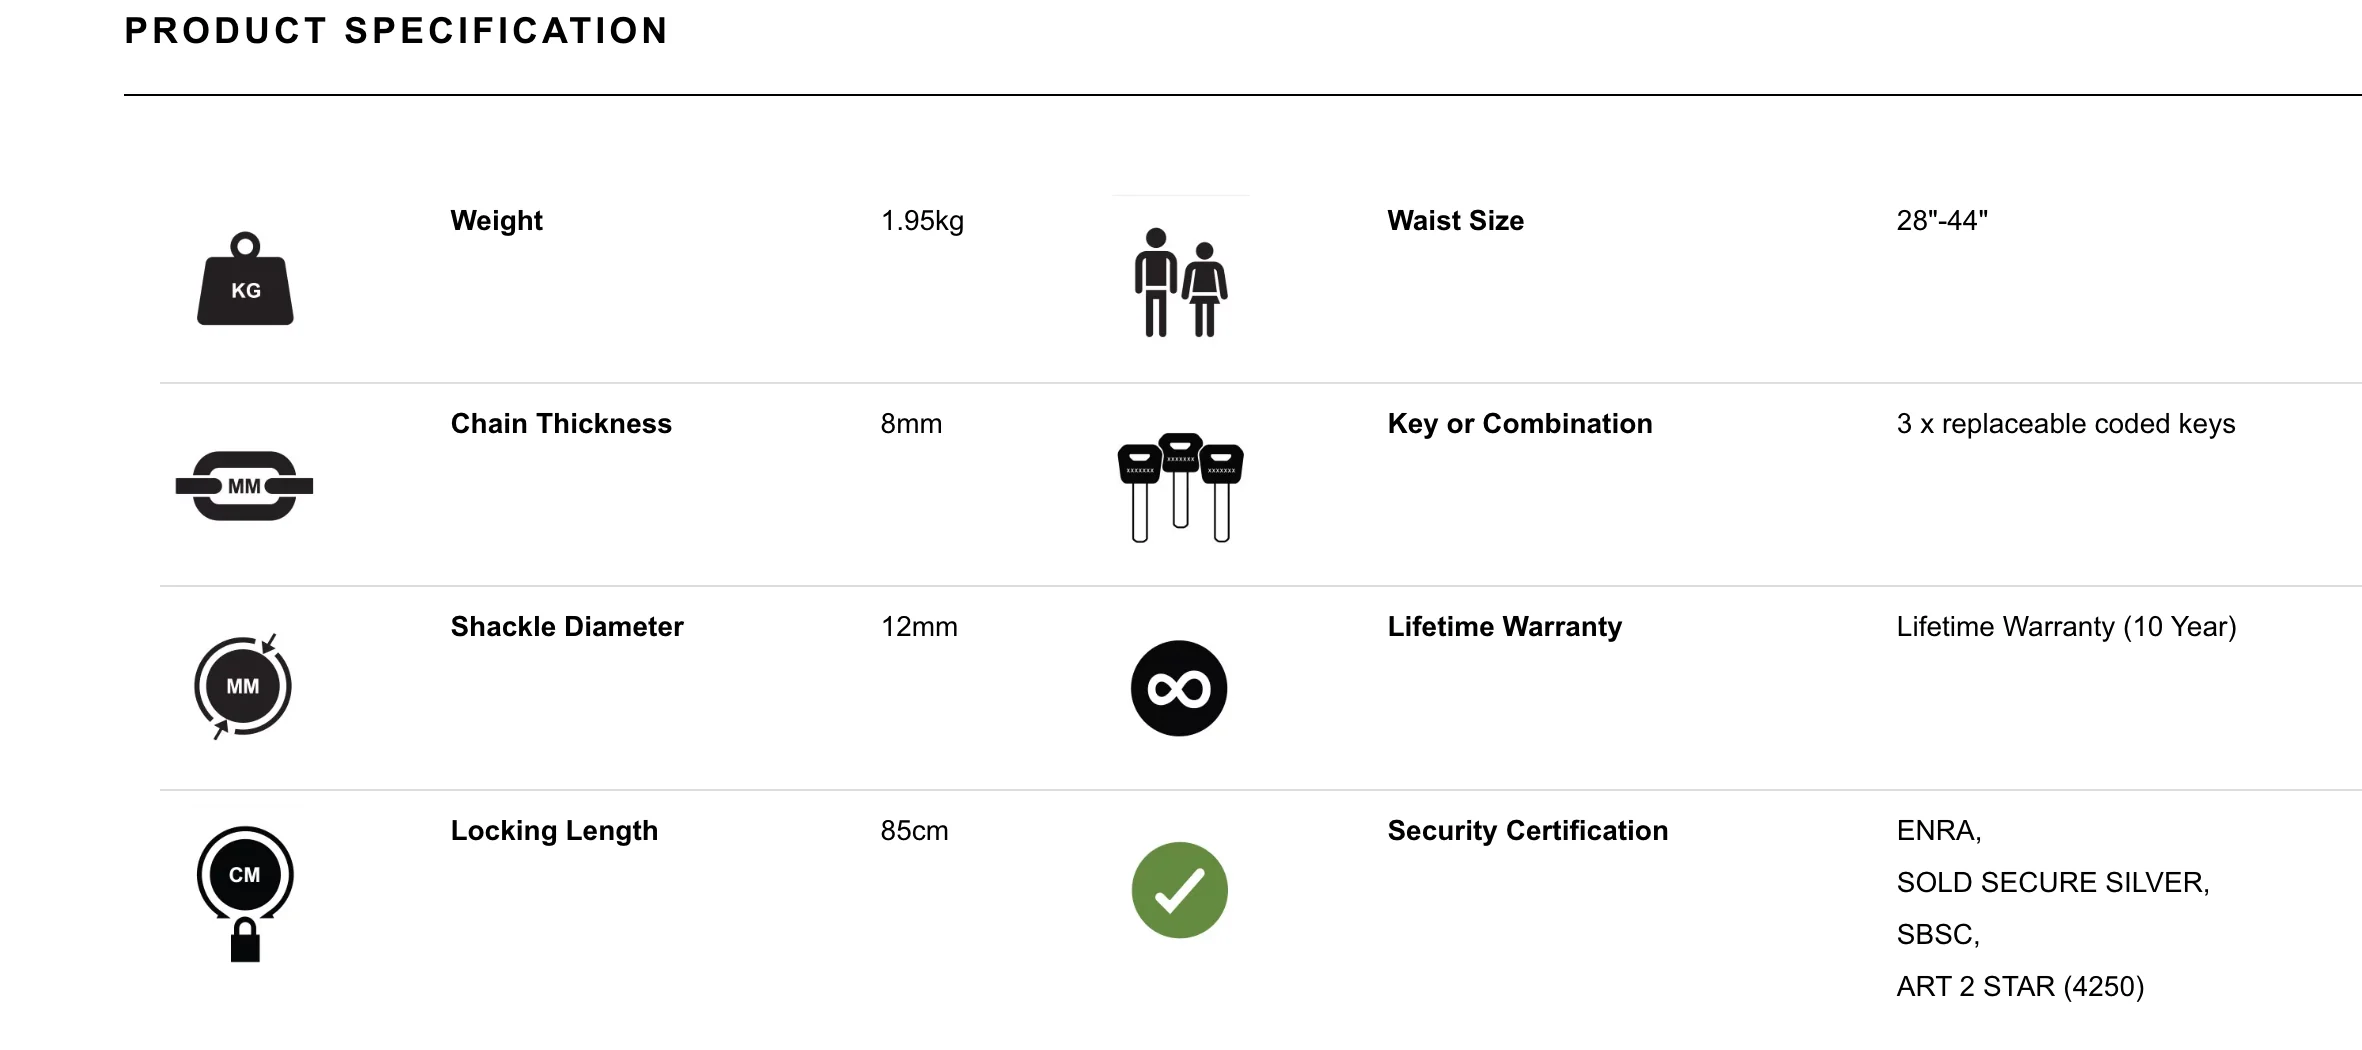The image size is (2362, 1050).
Task: Click the three keys icon
Action: coord(1181,488)
